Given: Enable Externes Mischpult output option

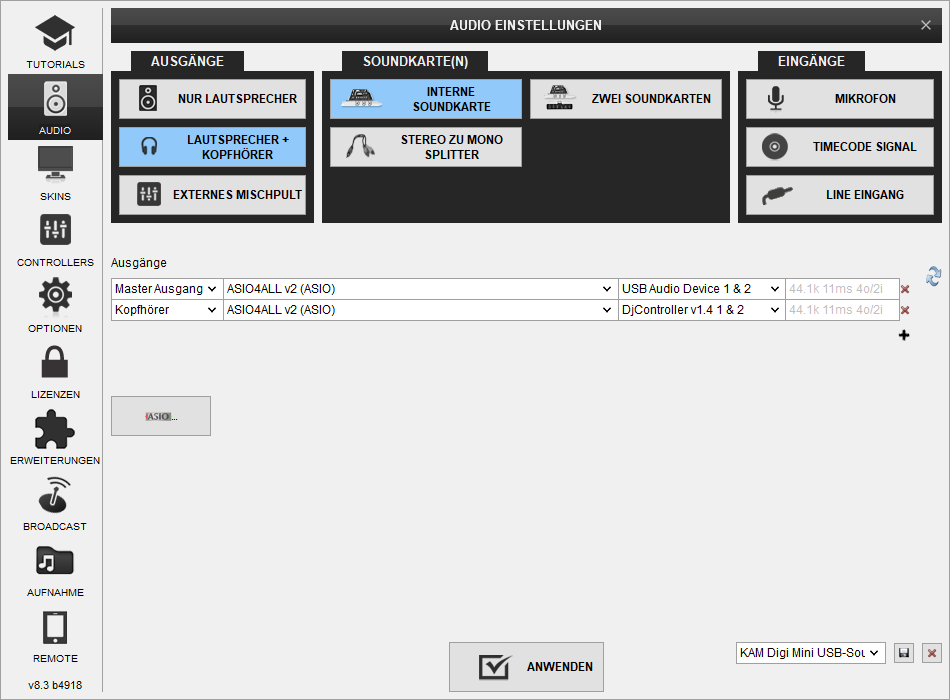Looking at the screenshot, I should (x=212, y=195).
